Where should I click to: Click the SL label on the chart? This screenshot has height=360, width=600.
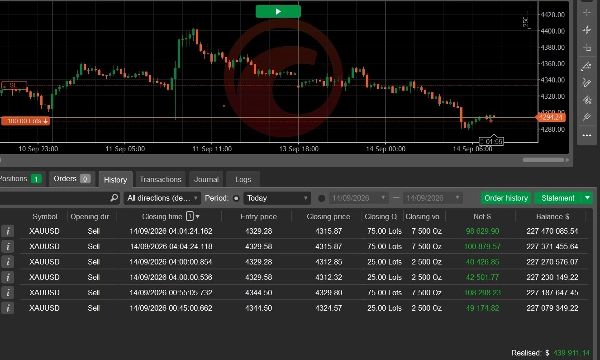tap(14, 85)
